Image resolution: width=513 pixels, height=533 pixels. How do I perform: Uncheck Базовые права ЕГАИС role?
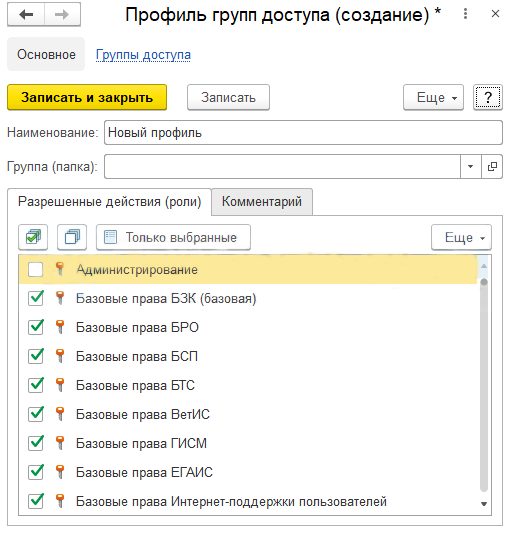[x=36, y=472]
